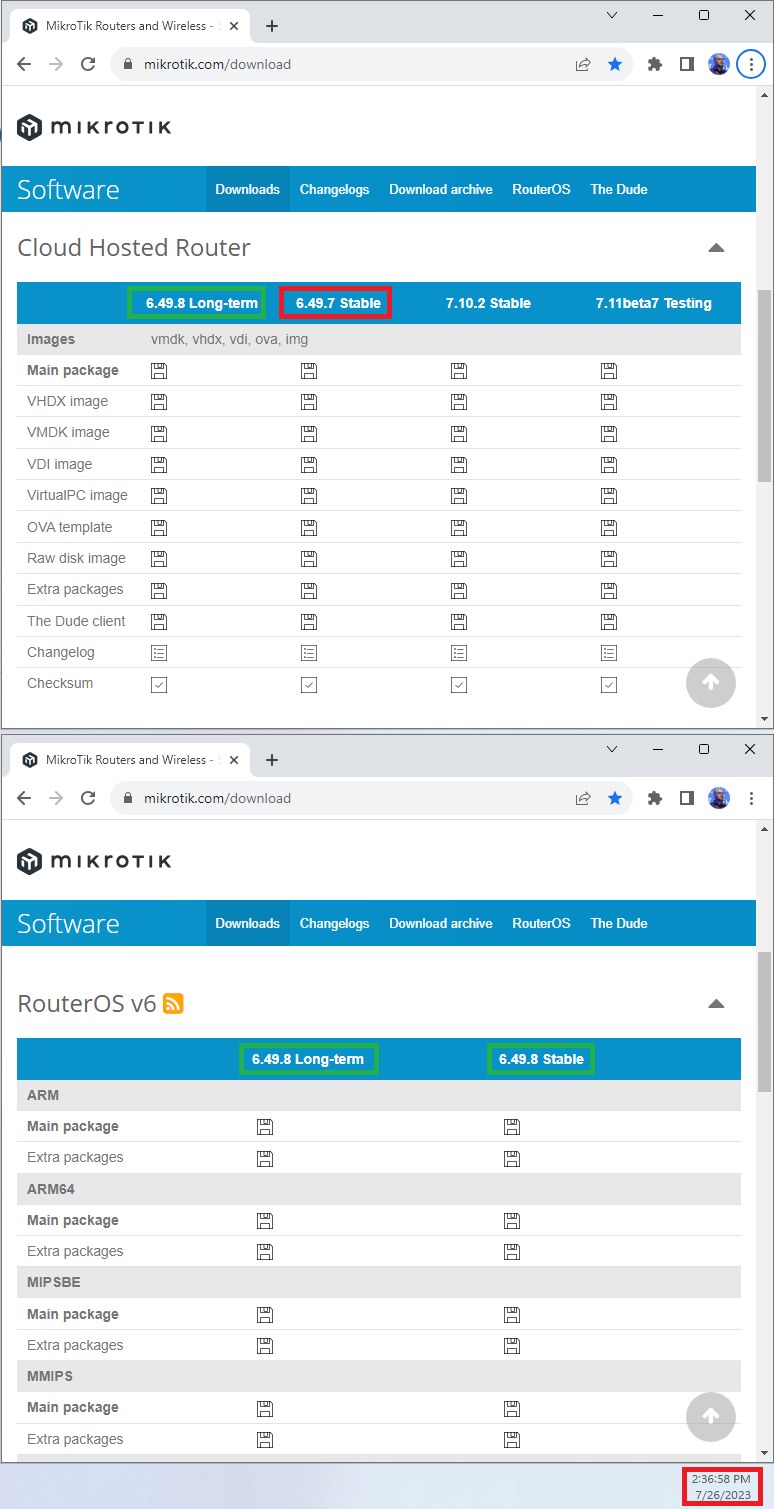Screen dimensions: 774x1509
Task: Click 7.10.2 Stable column header
Action: pos(488,303)
